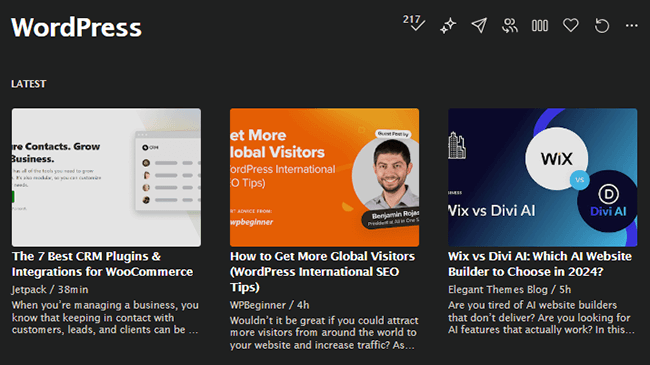Change layout with the columns view icon
Image resolution: width=650 pixels, height=365 pixels.
click(540, 26)
